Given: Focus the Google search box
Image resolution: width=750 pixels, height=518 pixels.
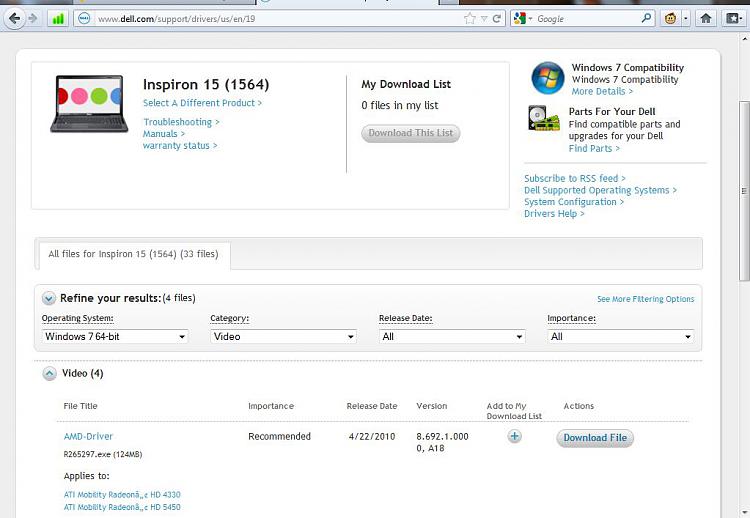Looking at the screenshot, I should [x=587, y=19].
